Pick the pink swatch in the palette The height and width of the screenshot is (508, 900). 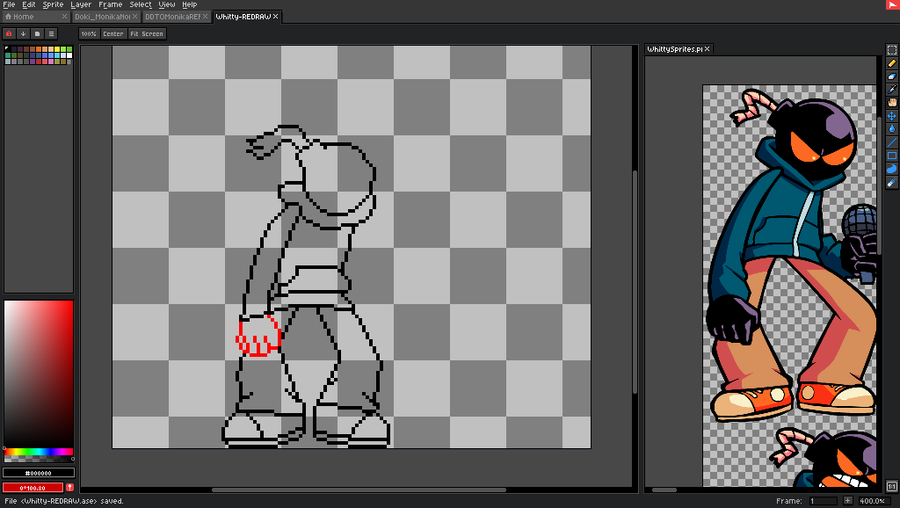[51, 61]
